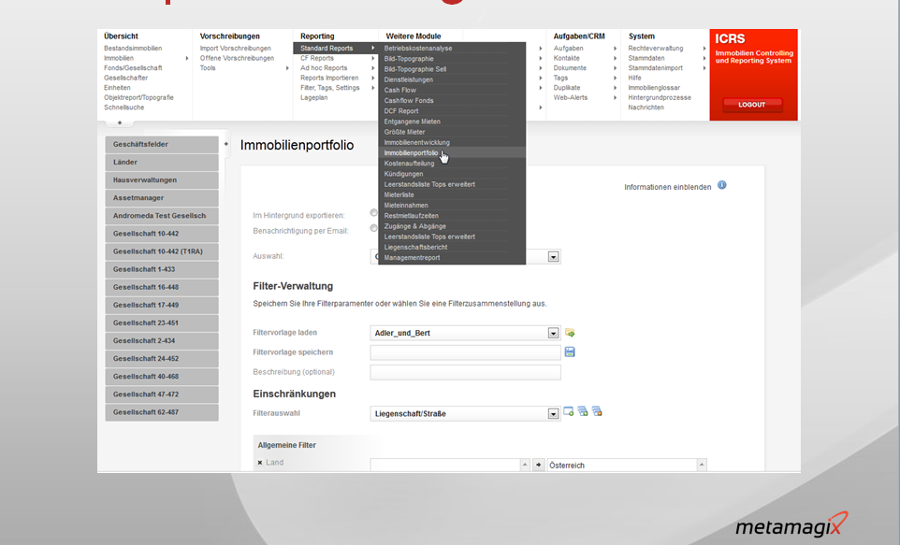Select the Cash Flow report

tap(400, 90)
